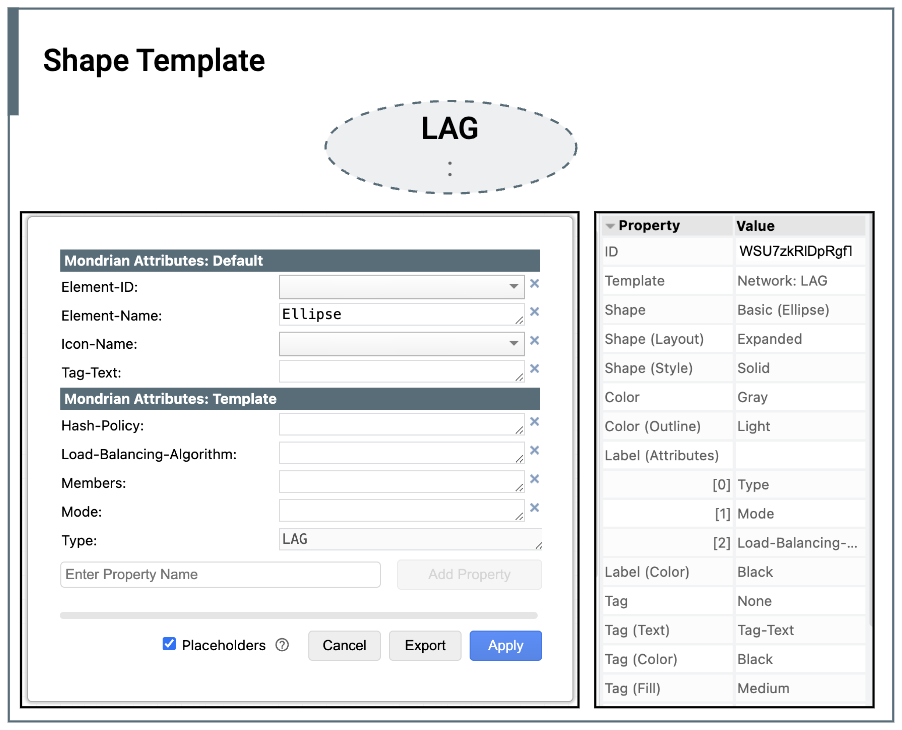Click the Enter Property Name field
The width and height of the screenshot is (902, 730).
click(x=220, y=575)
